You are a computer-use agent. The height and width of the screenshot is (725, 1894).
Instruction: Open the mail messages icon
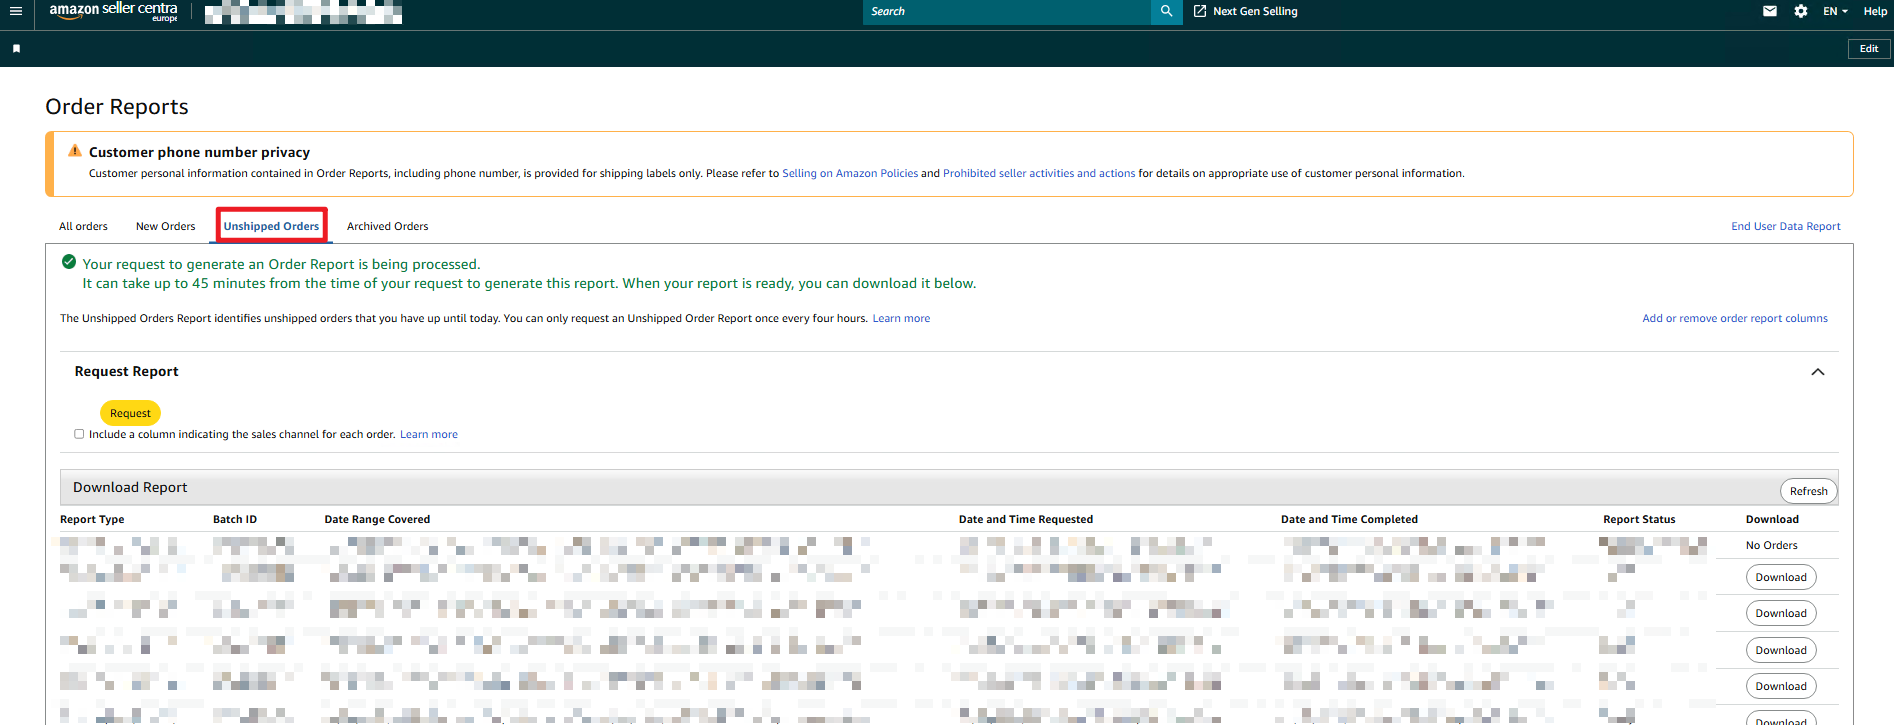coord(1769,11)
